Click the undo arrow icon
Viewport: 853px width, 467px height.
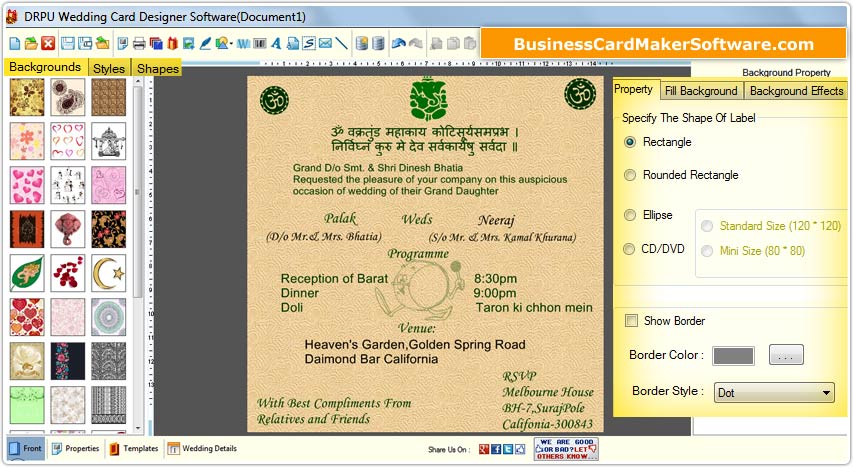coord(398,44)
